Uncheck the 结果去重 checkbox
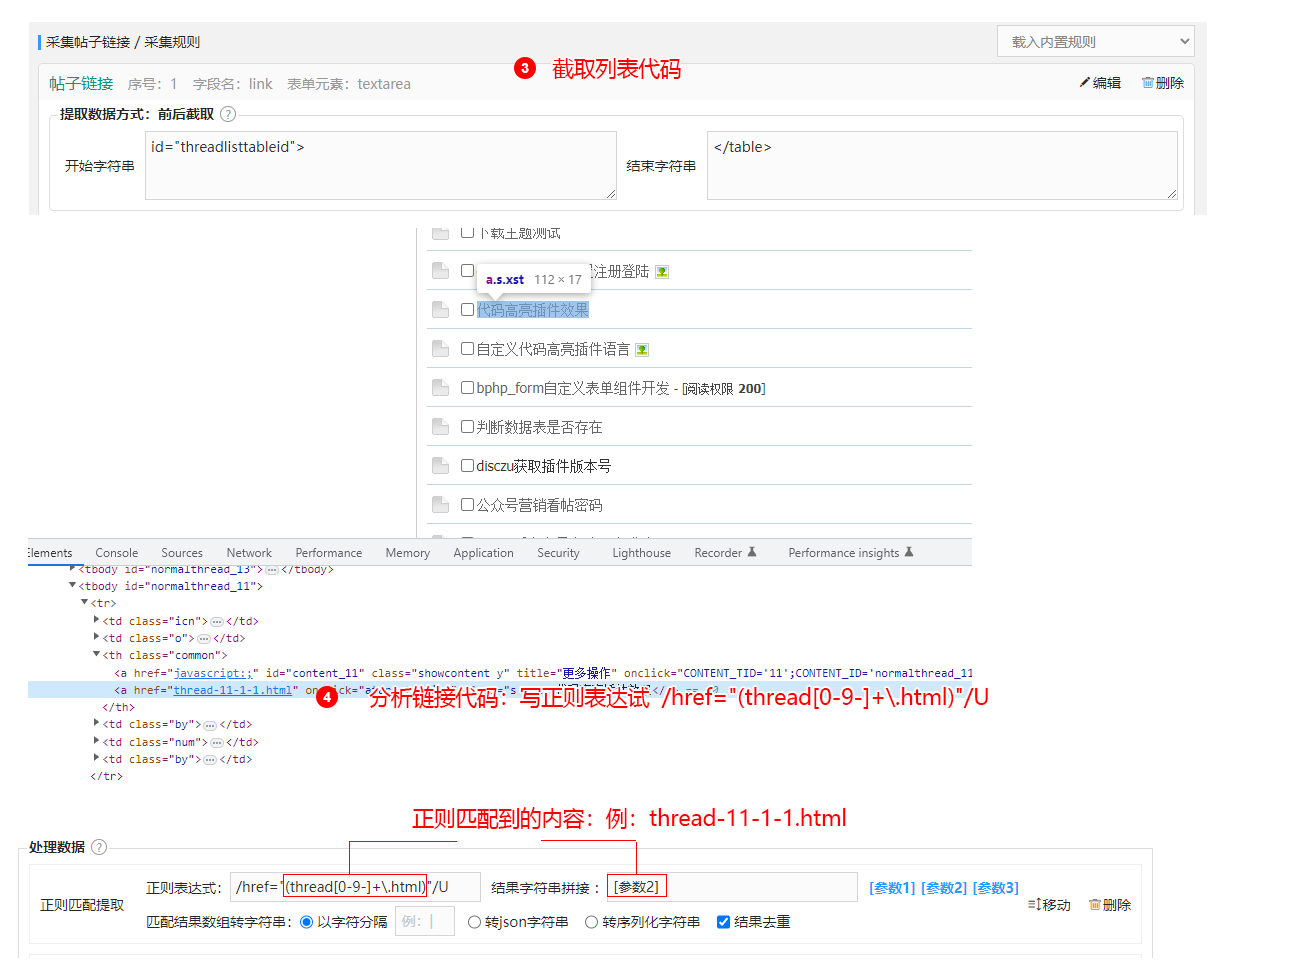 click(x=723, y=922)
